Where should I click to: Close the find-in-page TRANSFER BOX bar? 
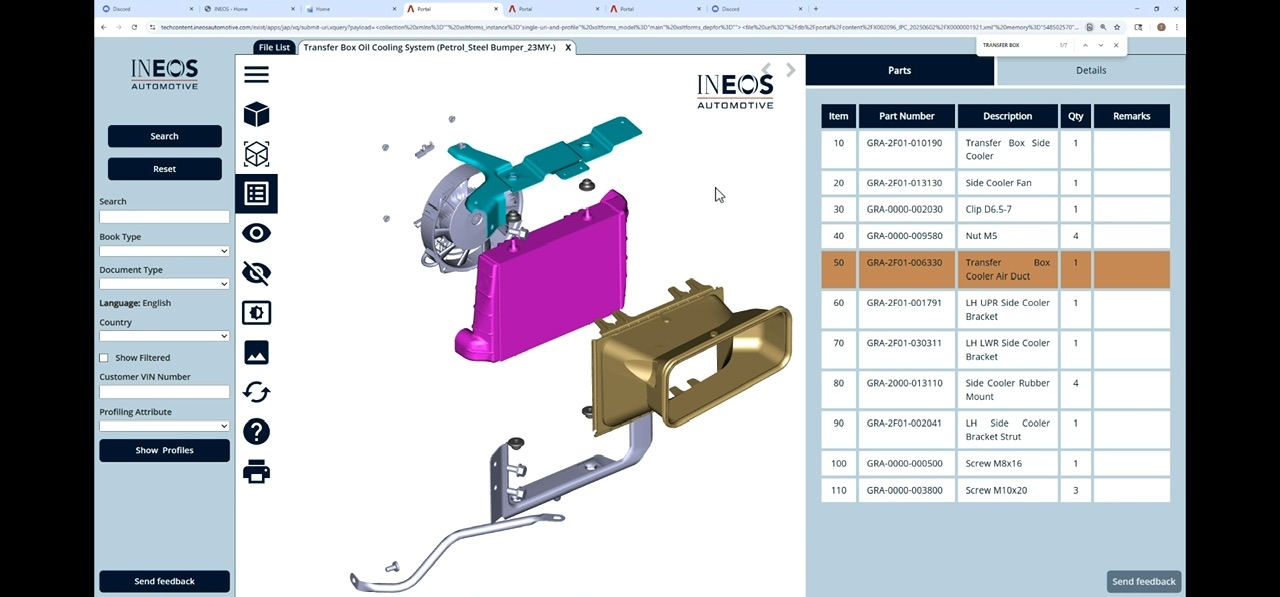[x=1116, y=45]
